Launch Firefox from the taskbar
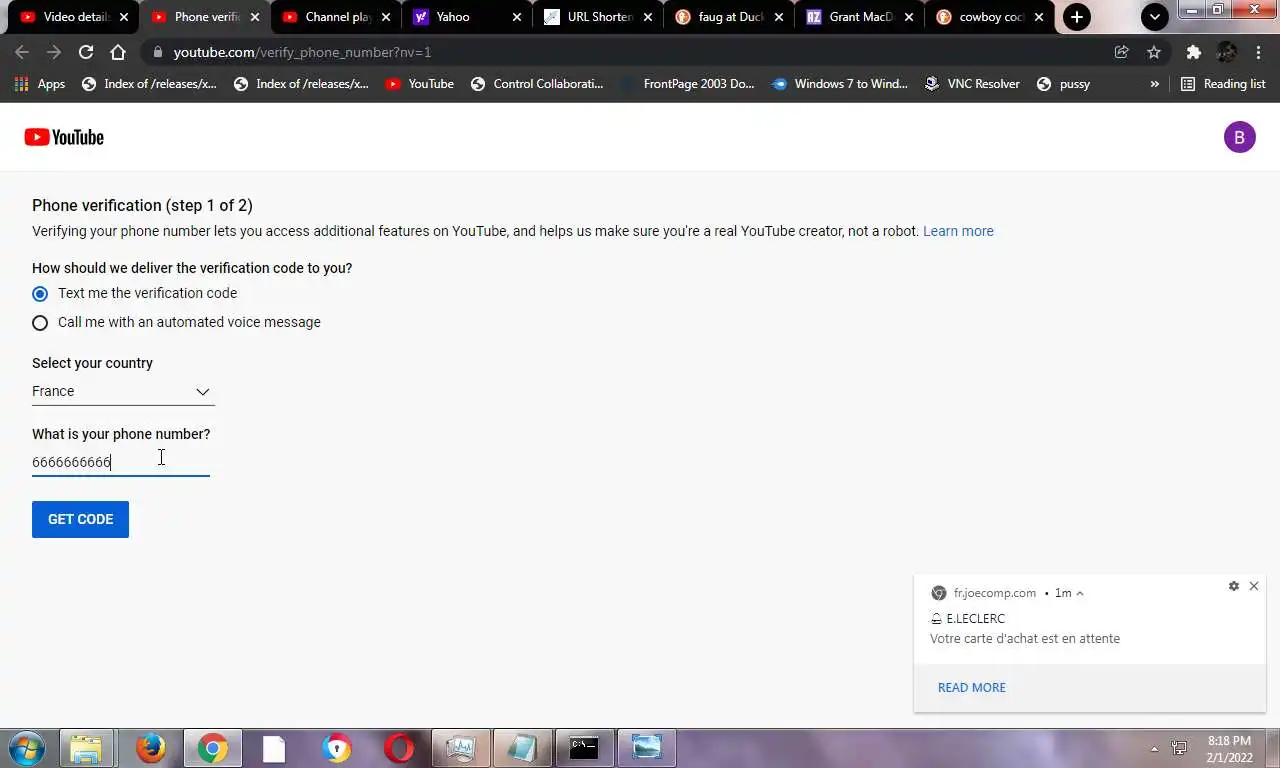Viewport: 1280px width, 768px height. (x=151, y=748)
